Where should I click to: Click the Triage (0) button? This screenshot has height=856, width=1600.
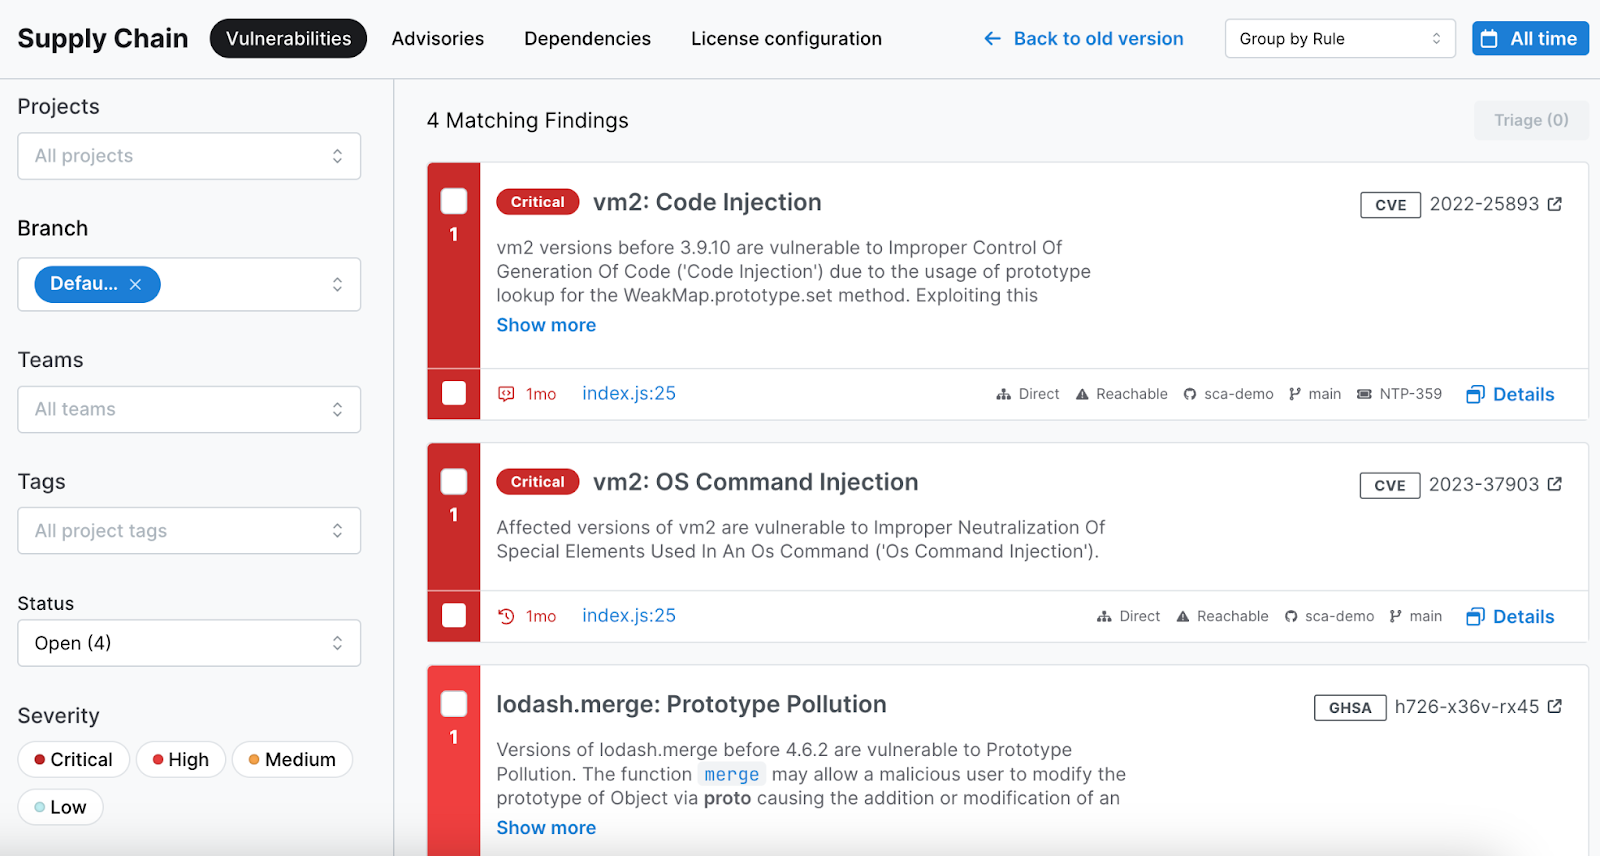[x=1531, y=120]
